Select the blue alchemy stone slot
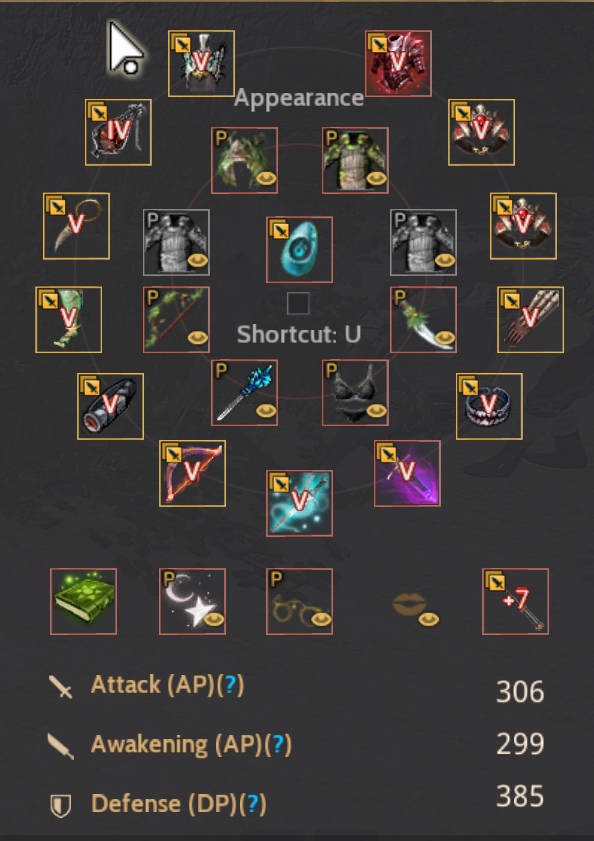The width and height of the screenshot is (594, 841). point(299,249)
